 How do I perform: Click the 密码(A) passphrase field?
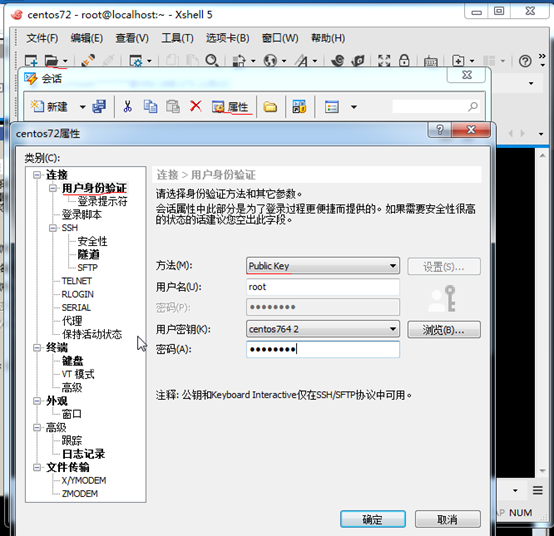pyautogui.click(x=323, y=349)
